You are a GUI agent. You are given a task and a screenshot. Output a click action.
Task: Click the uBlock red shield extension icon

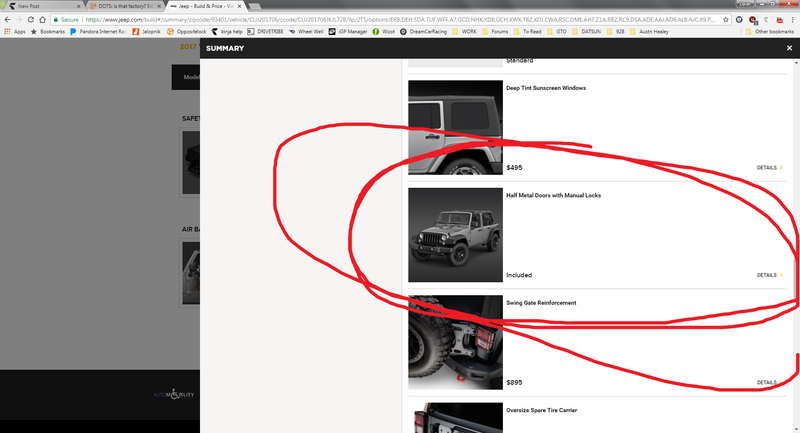[753, 19]
